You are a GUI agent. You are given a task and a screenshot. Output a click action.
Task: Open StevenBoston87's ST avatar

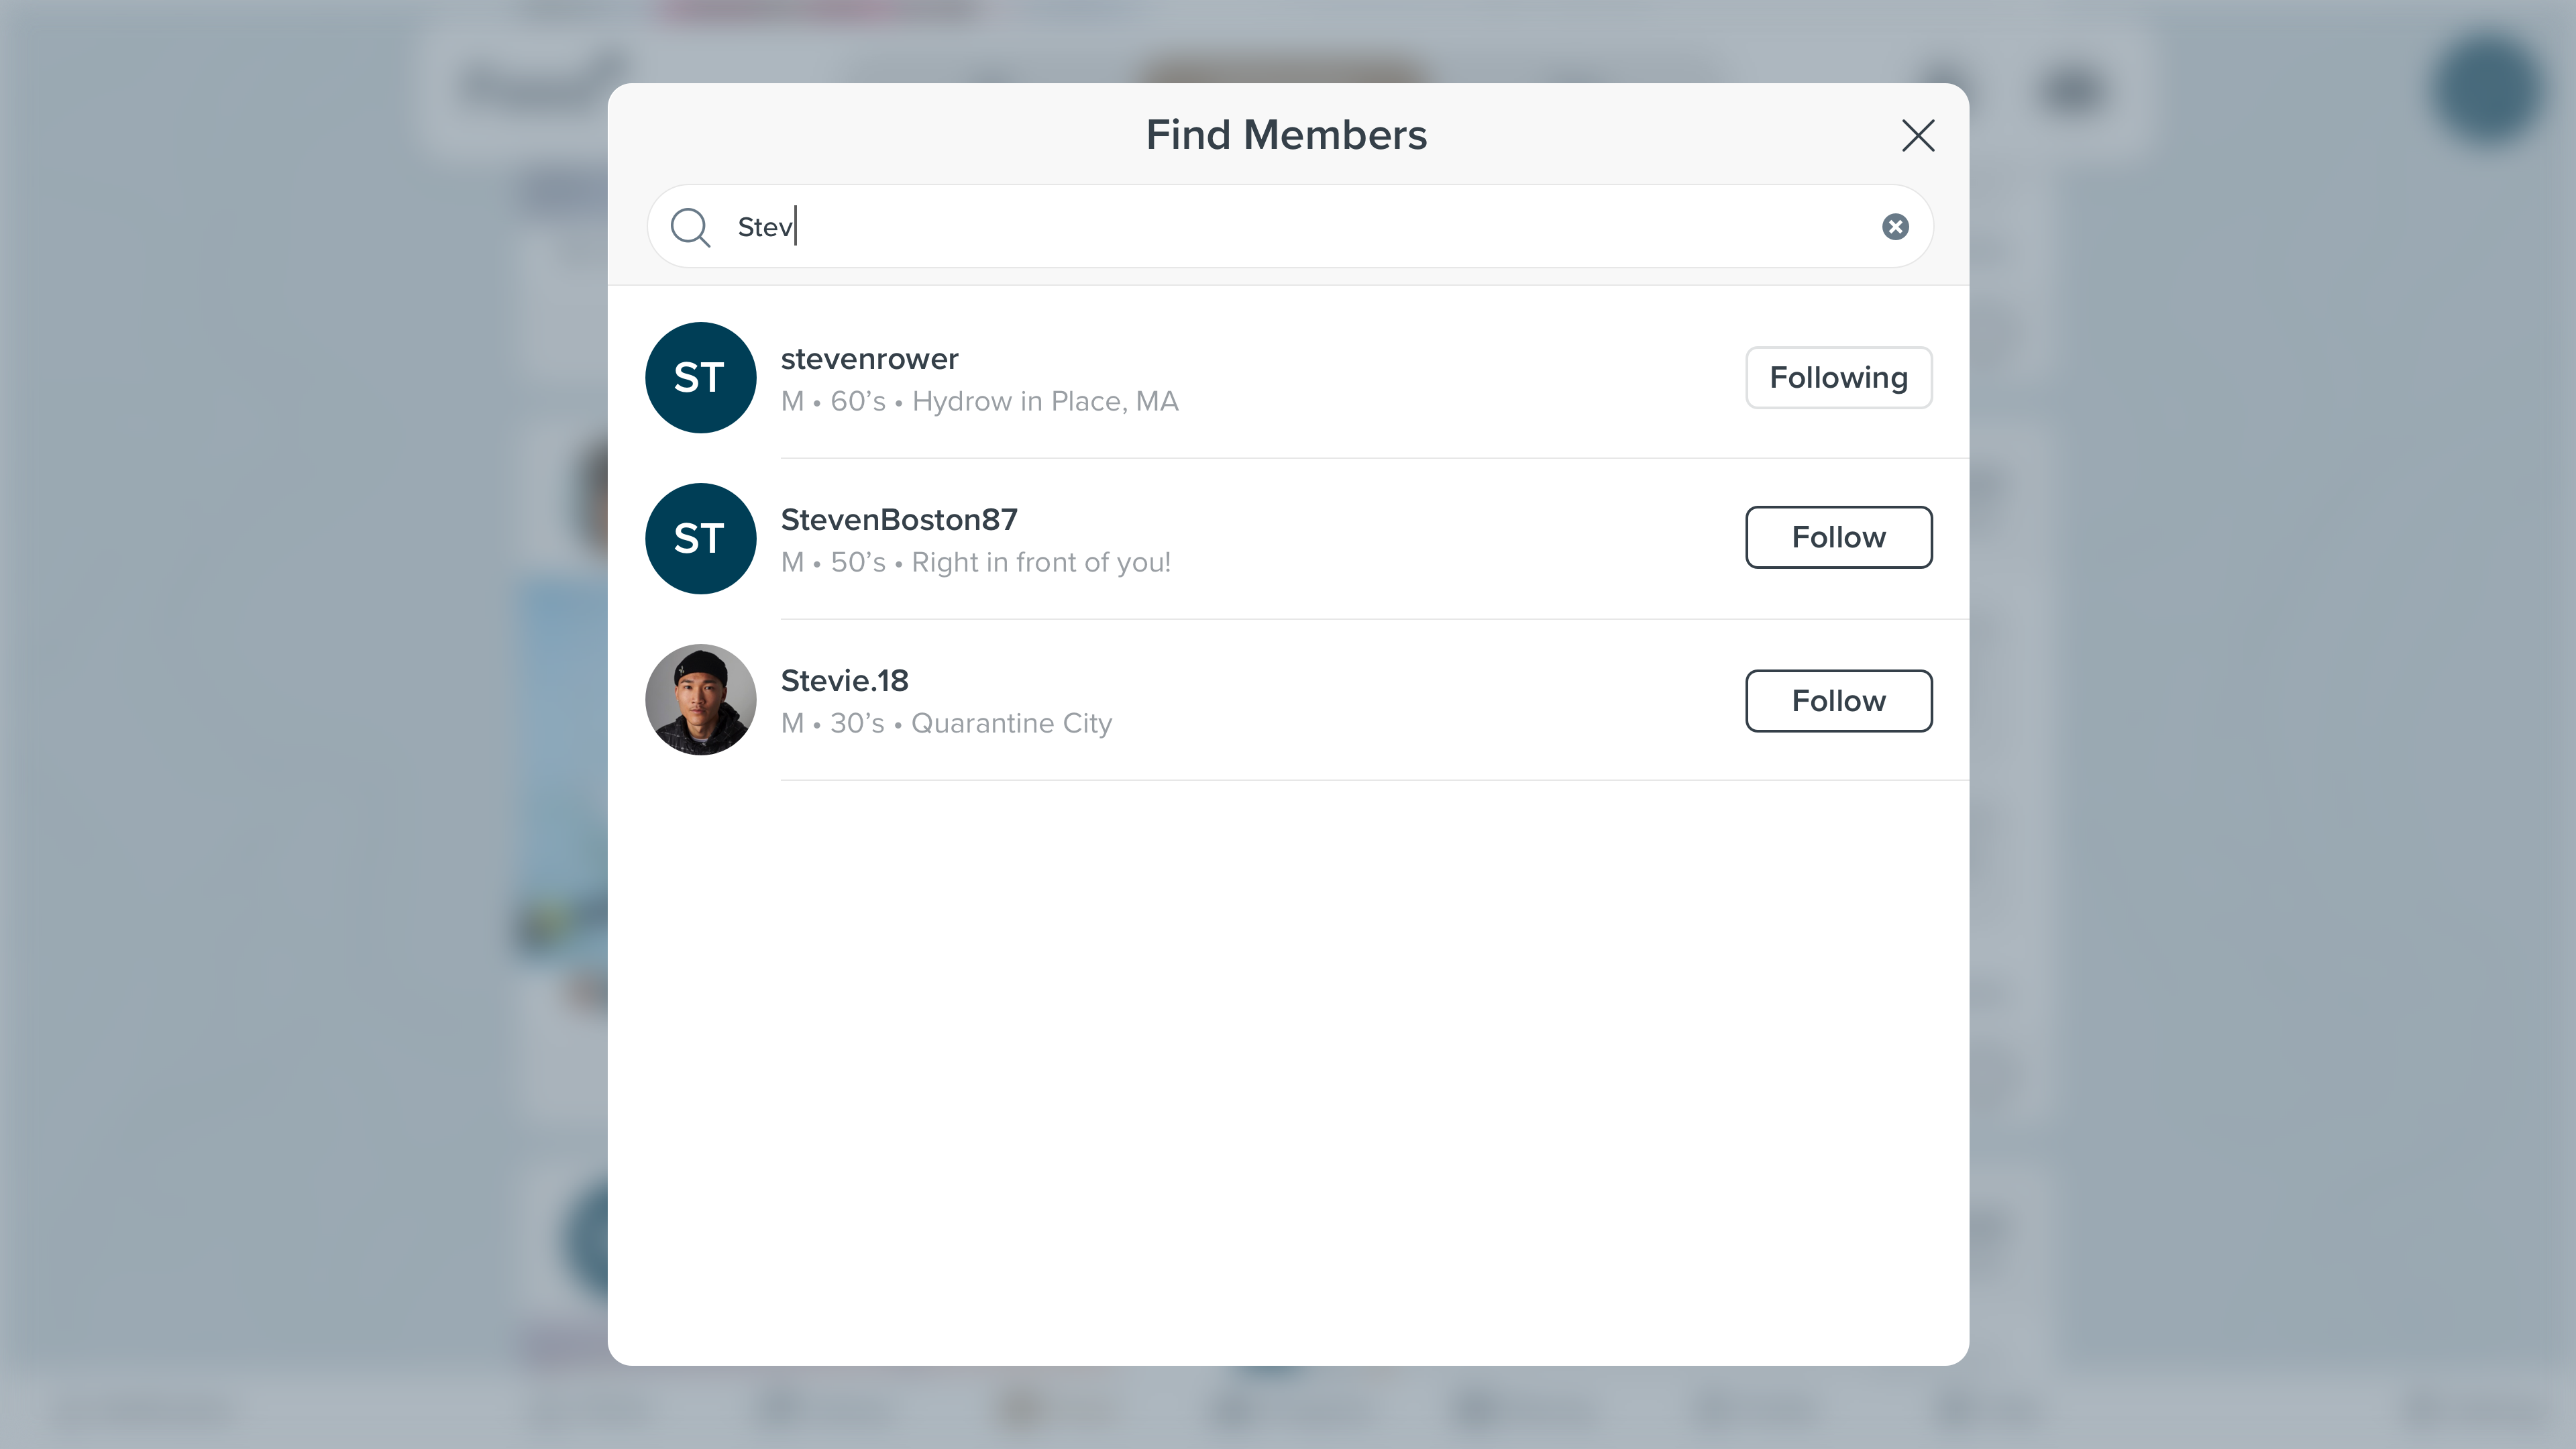coord(700,538)
